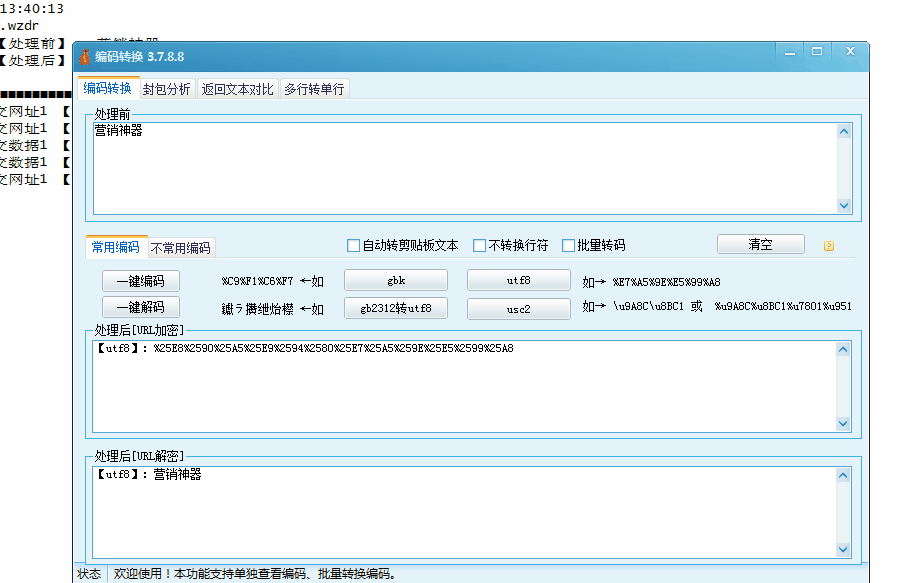This screenshot has width=902, height=583.
Task: Enable 自动转剪贴板文本 checkbox
Action: tap(354, 245)
